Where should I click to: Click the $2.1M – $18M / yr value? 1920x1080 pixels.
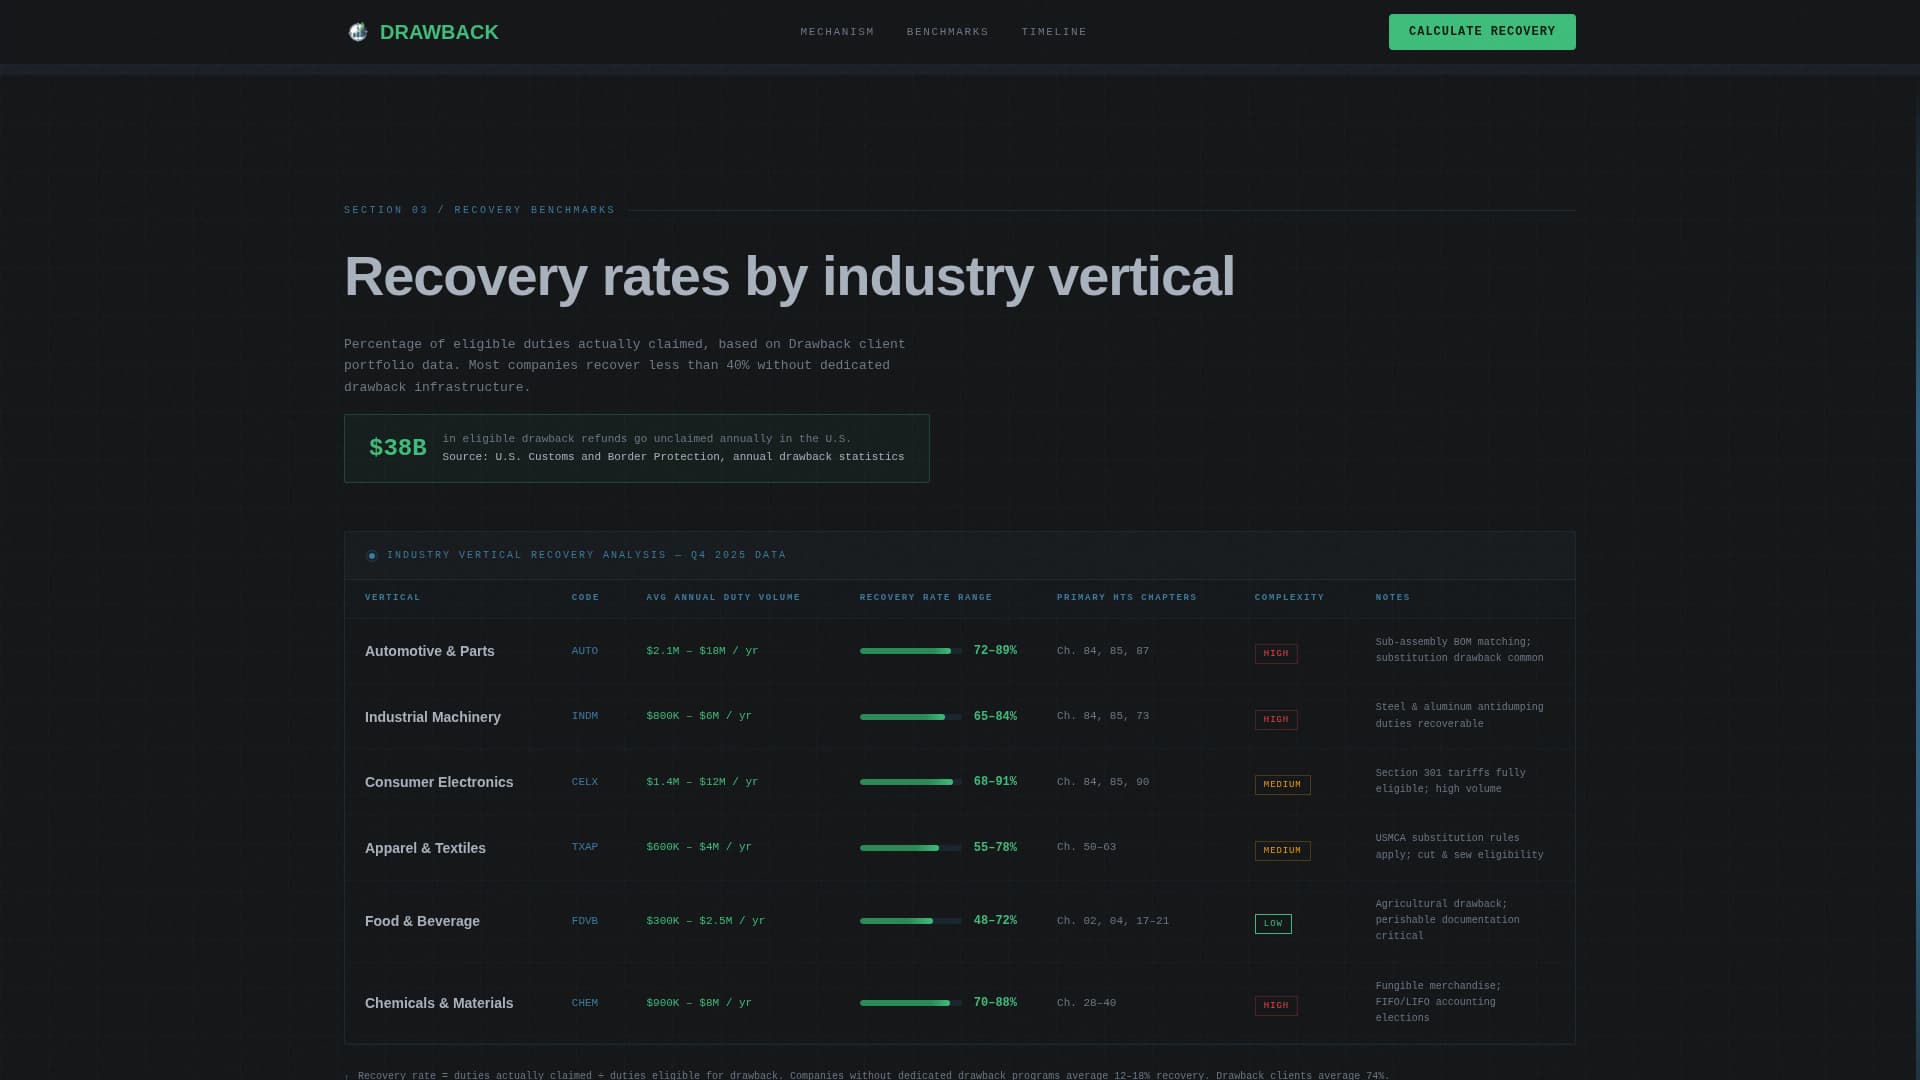(x=702, y=651)
